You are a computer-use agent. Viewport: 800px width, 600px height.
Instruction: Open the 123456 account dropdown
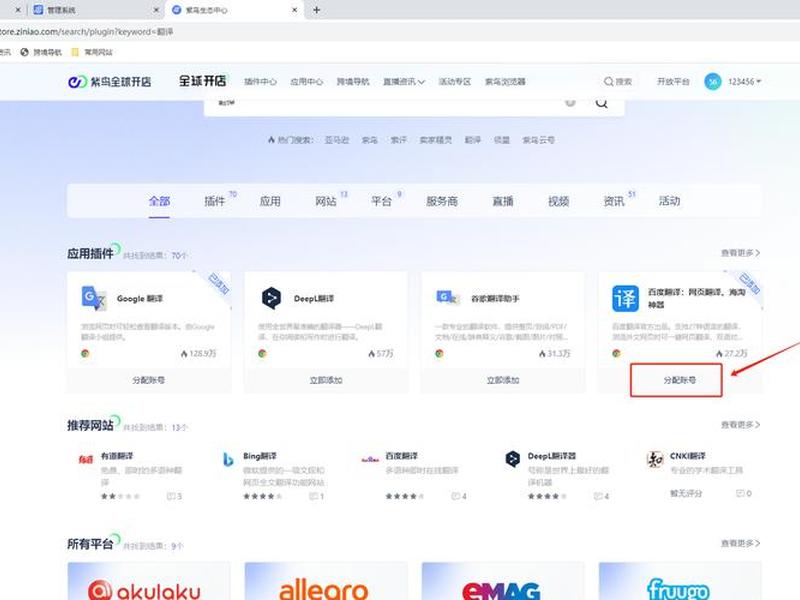[x=744, y=82]
